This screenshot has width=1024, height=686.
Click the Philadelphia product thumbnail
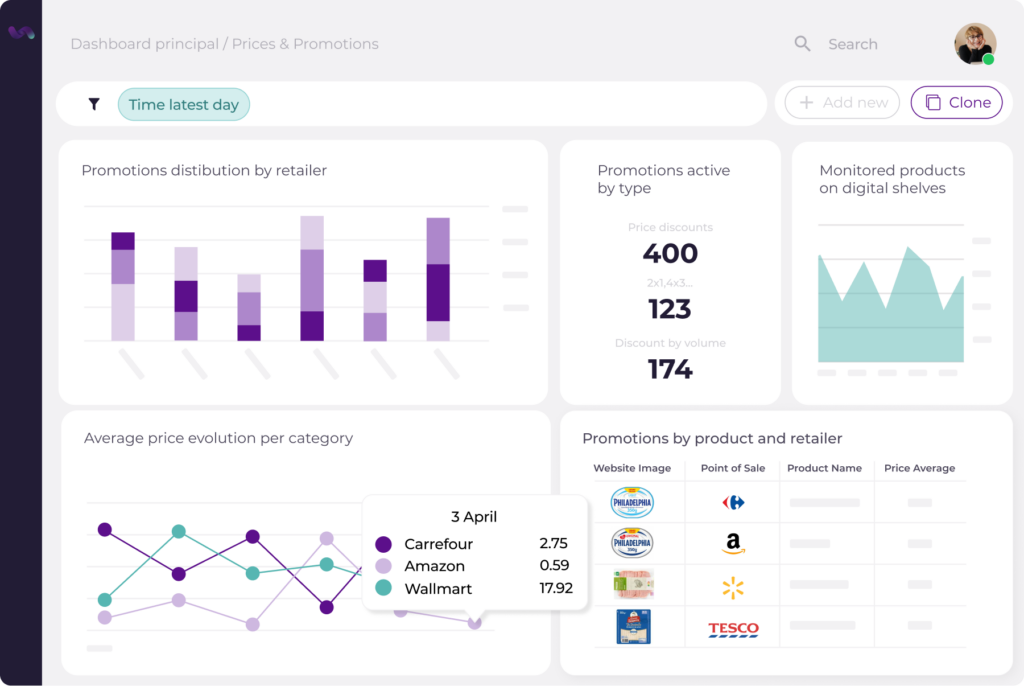(x=633, y=502)
